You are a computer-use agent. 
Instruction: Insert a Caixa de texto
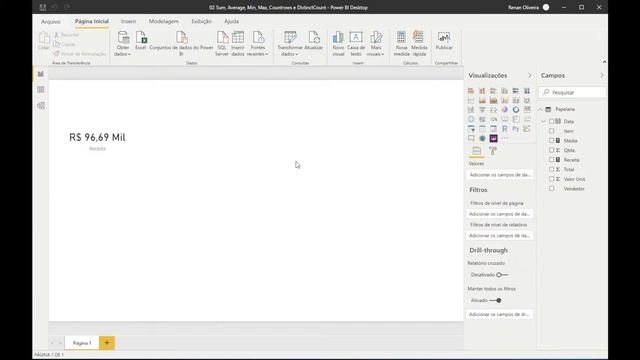tap(356, 44)
